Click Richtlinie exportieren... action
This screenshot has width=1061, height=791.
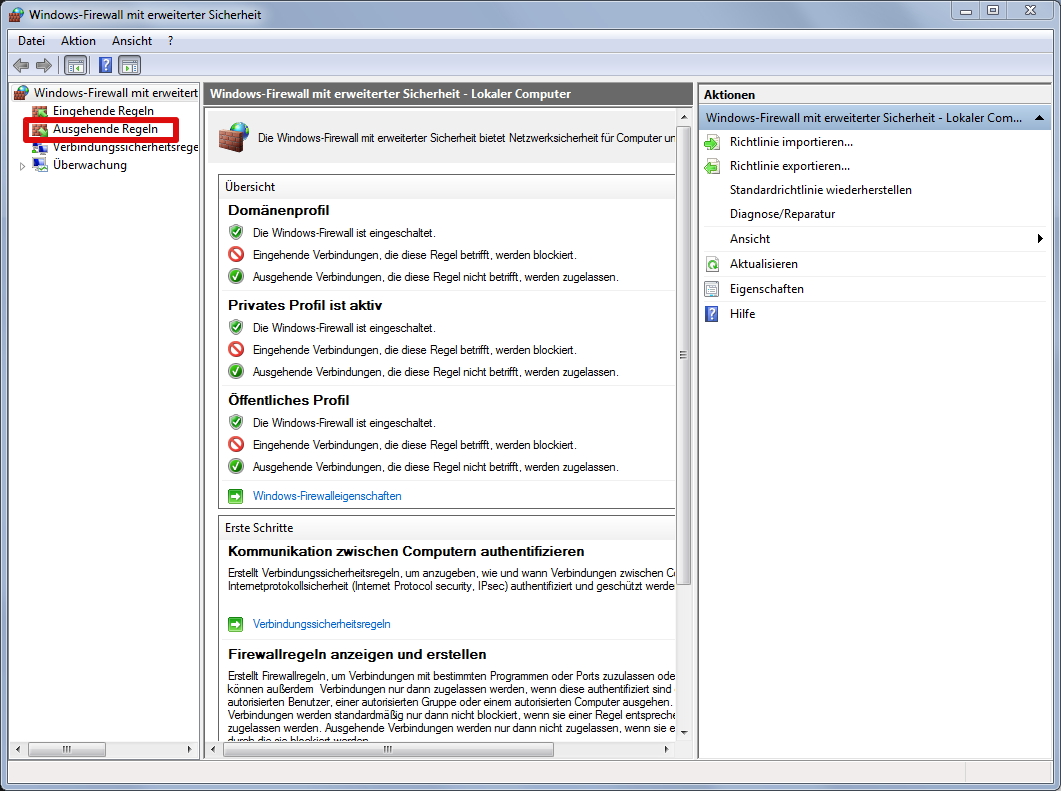tap(790, 166)
